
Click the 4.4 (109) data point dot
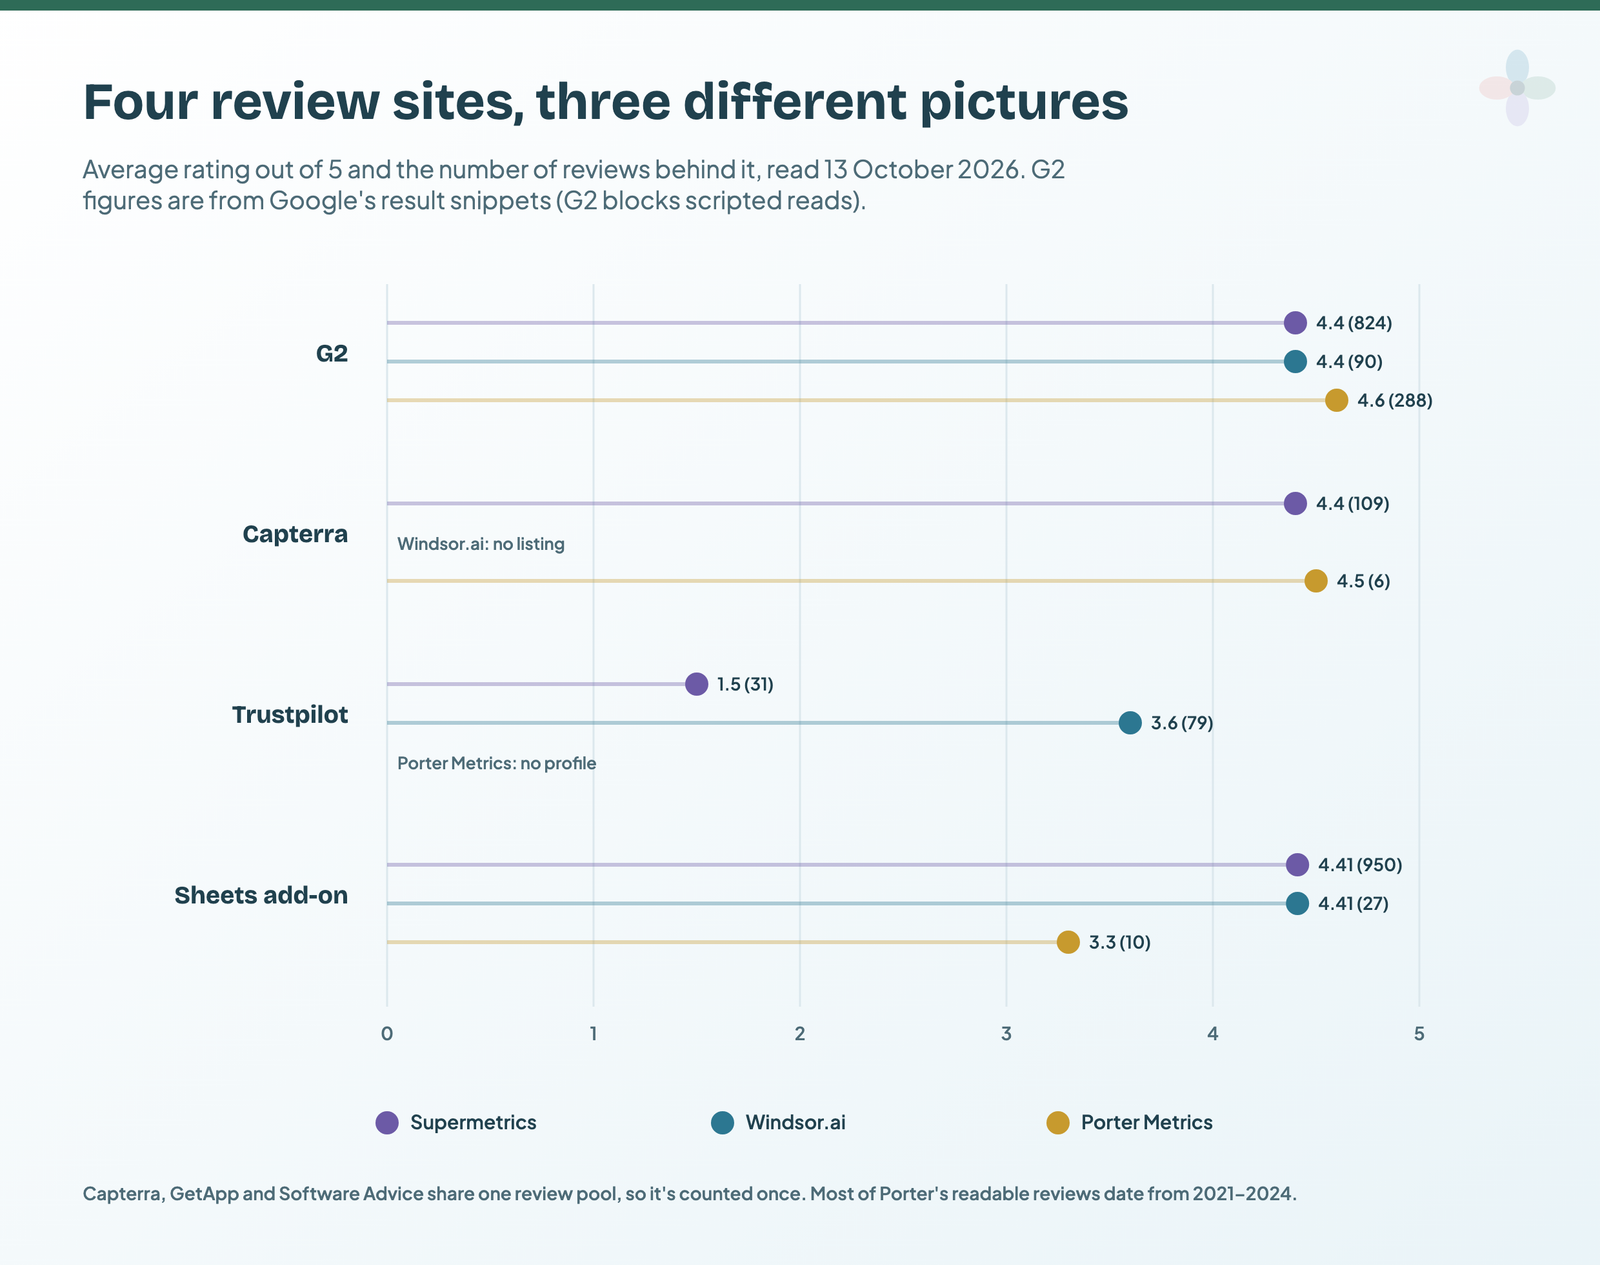point(1295,504)
